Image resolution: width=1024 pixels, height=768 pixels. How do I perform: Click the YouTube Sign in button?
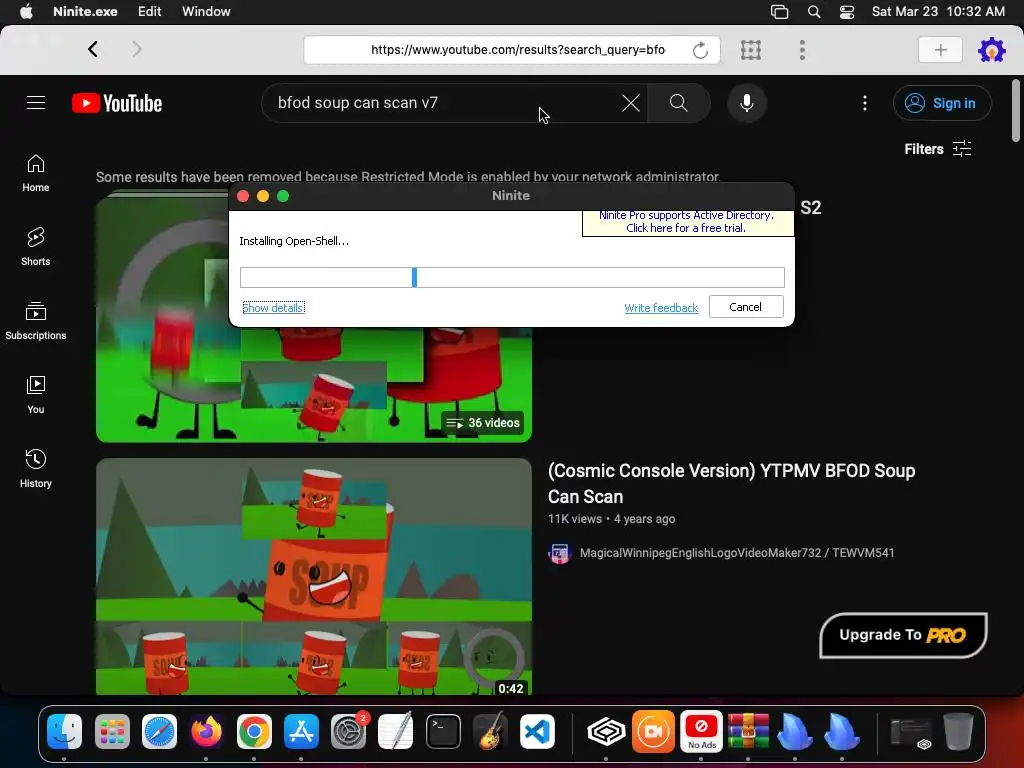click(942, 103)
